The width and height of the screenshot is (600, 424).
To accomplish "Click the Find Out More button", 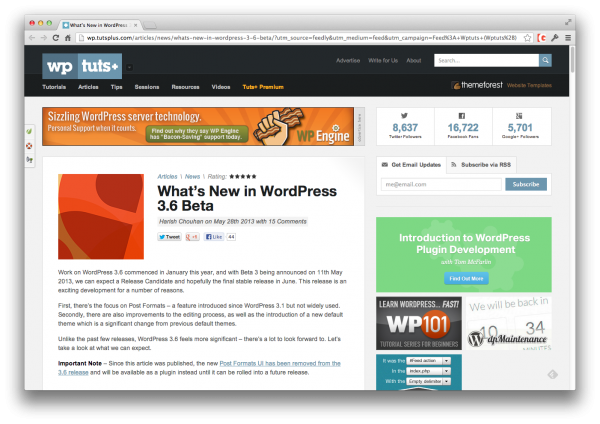I will click(460, 278).
